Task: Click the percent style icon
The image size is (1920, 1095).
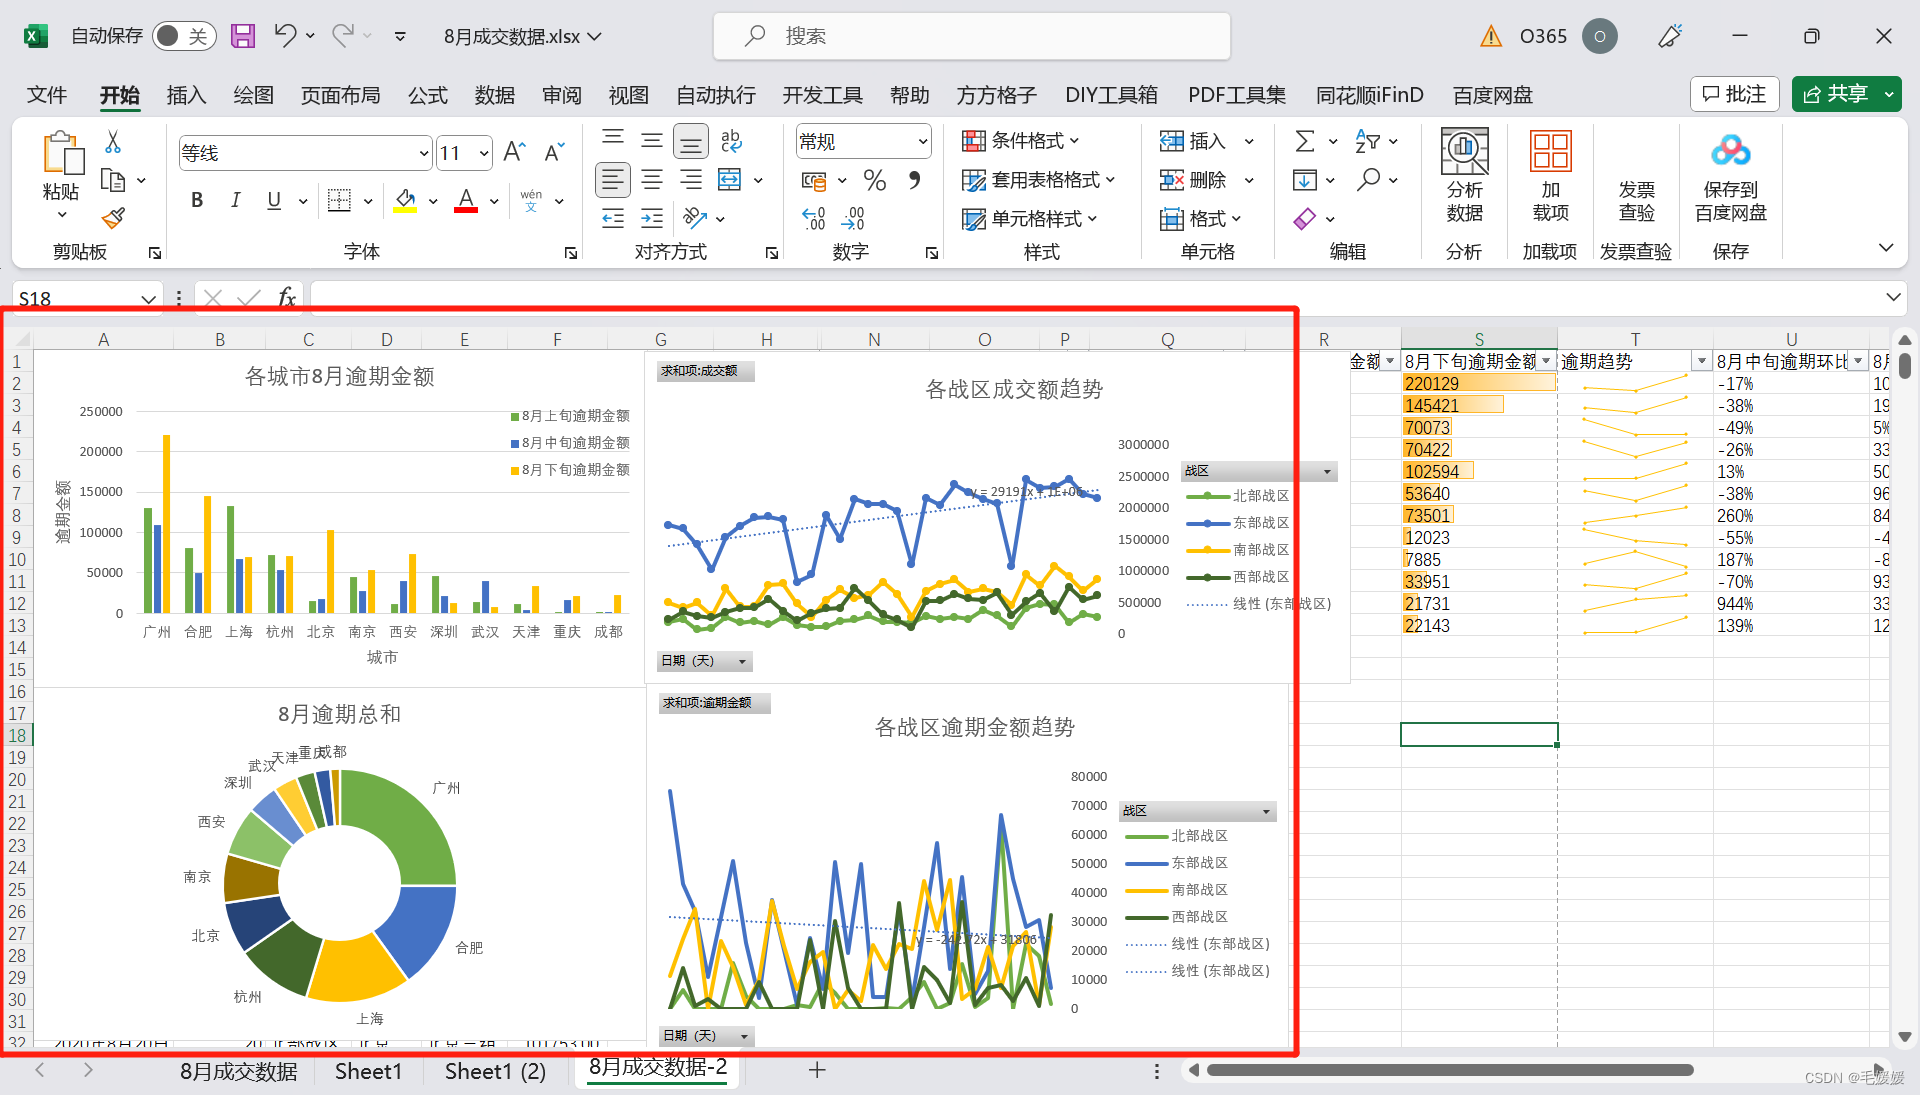Action: coord(875,180)
